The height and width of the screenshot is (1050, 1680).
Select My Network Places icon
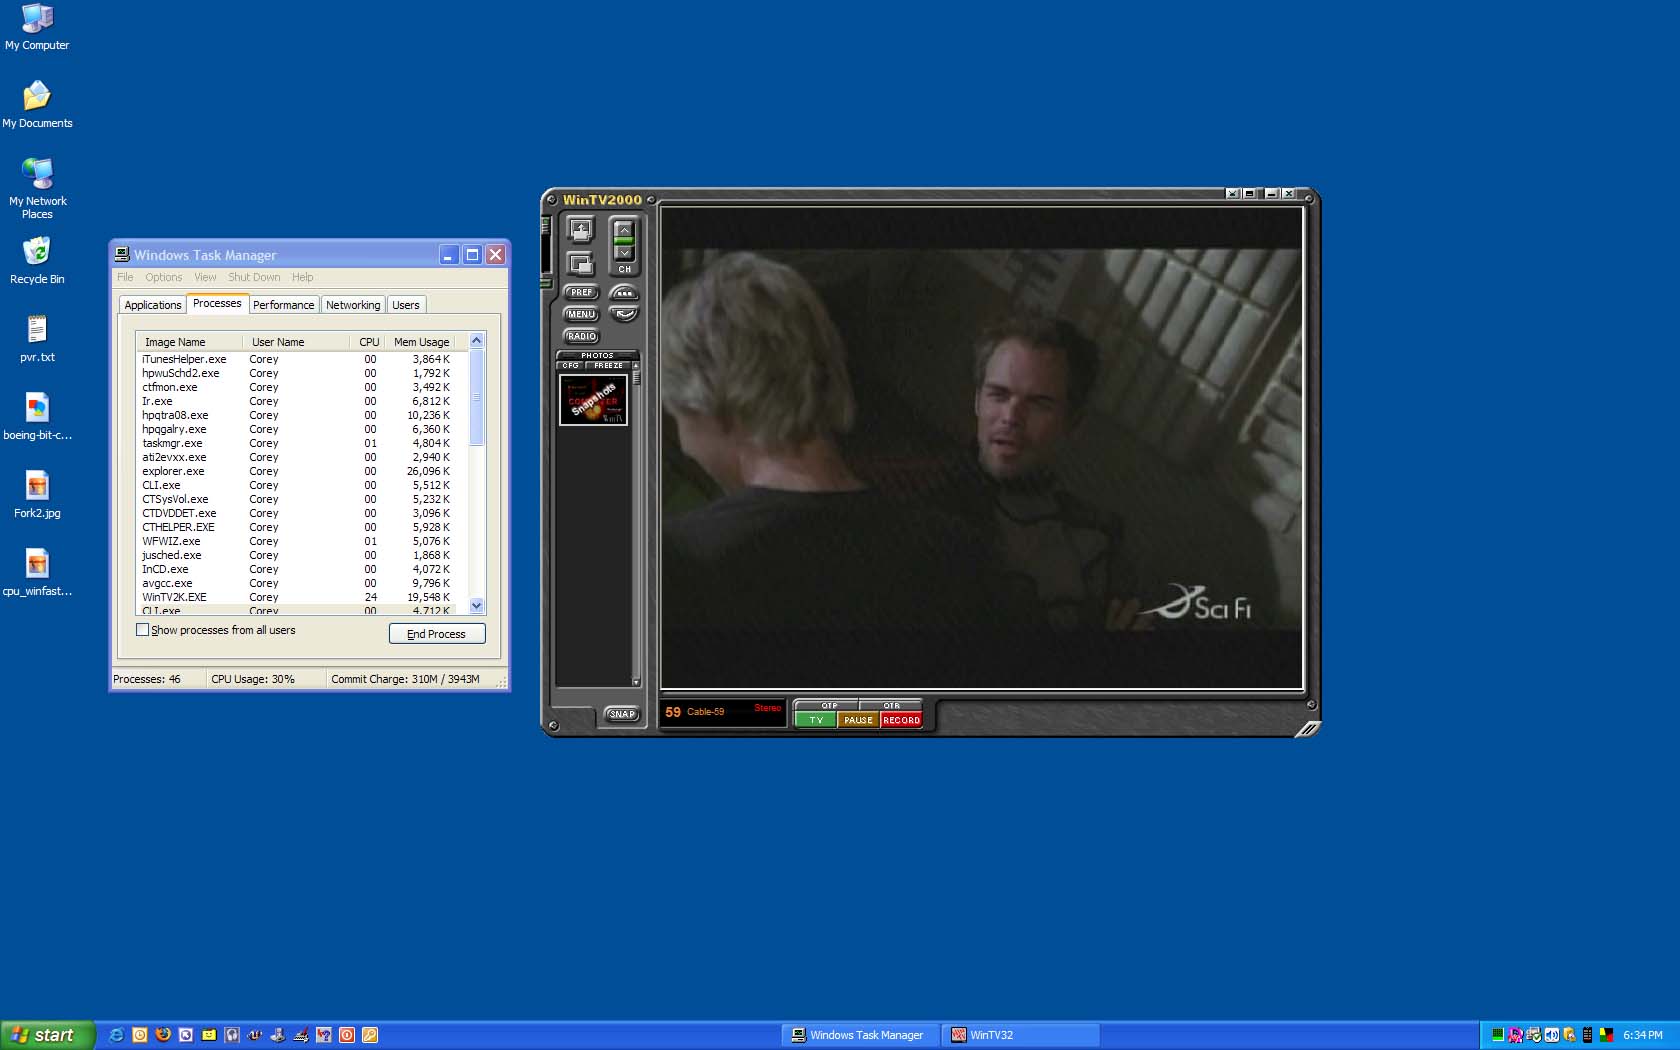(x=37, y=188)
